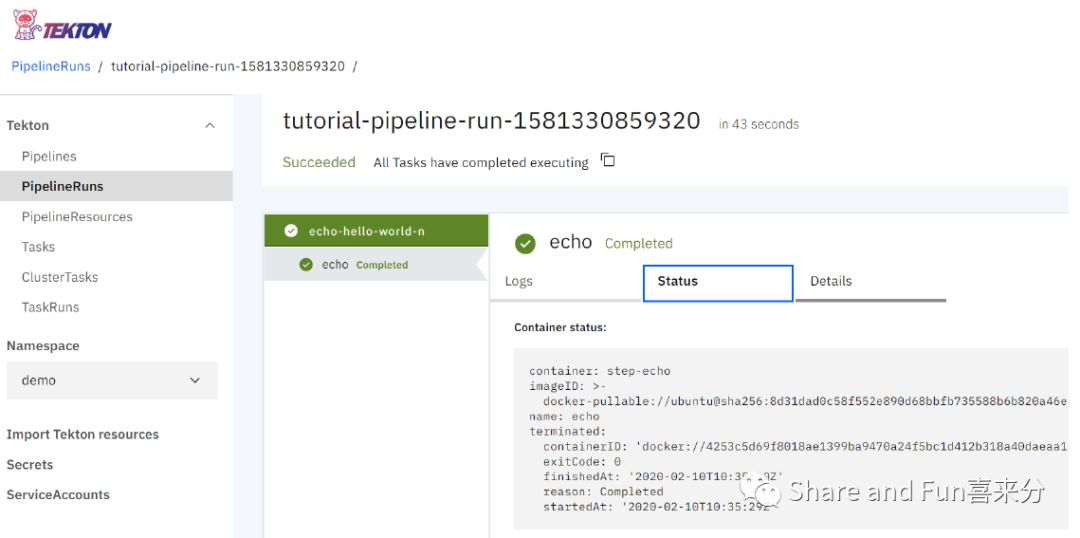Go to PipelineRuns breadcrumb link

pyautogui.click(x=51, y=66)
